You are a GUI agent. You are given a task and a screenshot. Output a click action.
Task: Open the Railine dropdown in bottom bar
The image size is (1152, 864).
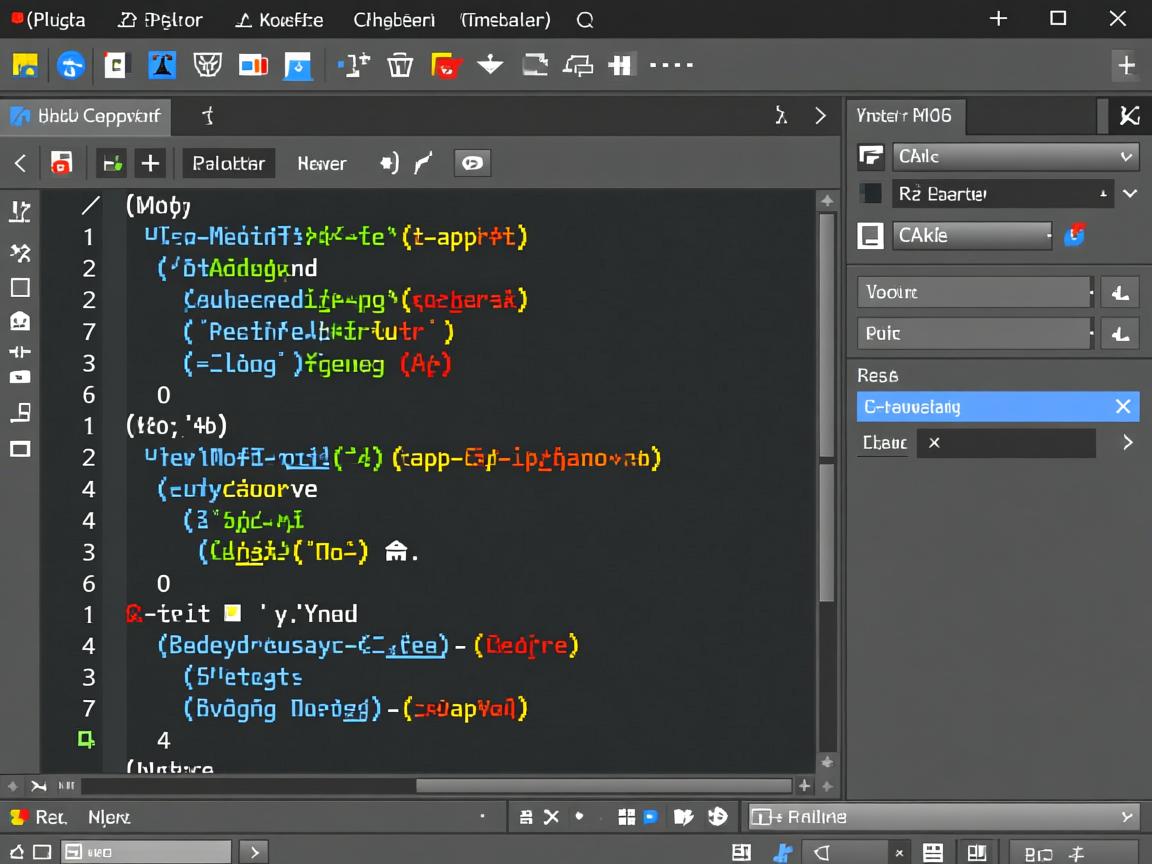pyautogui.click(x=944, y=817)
